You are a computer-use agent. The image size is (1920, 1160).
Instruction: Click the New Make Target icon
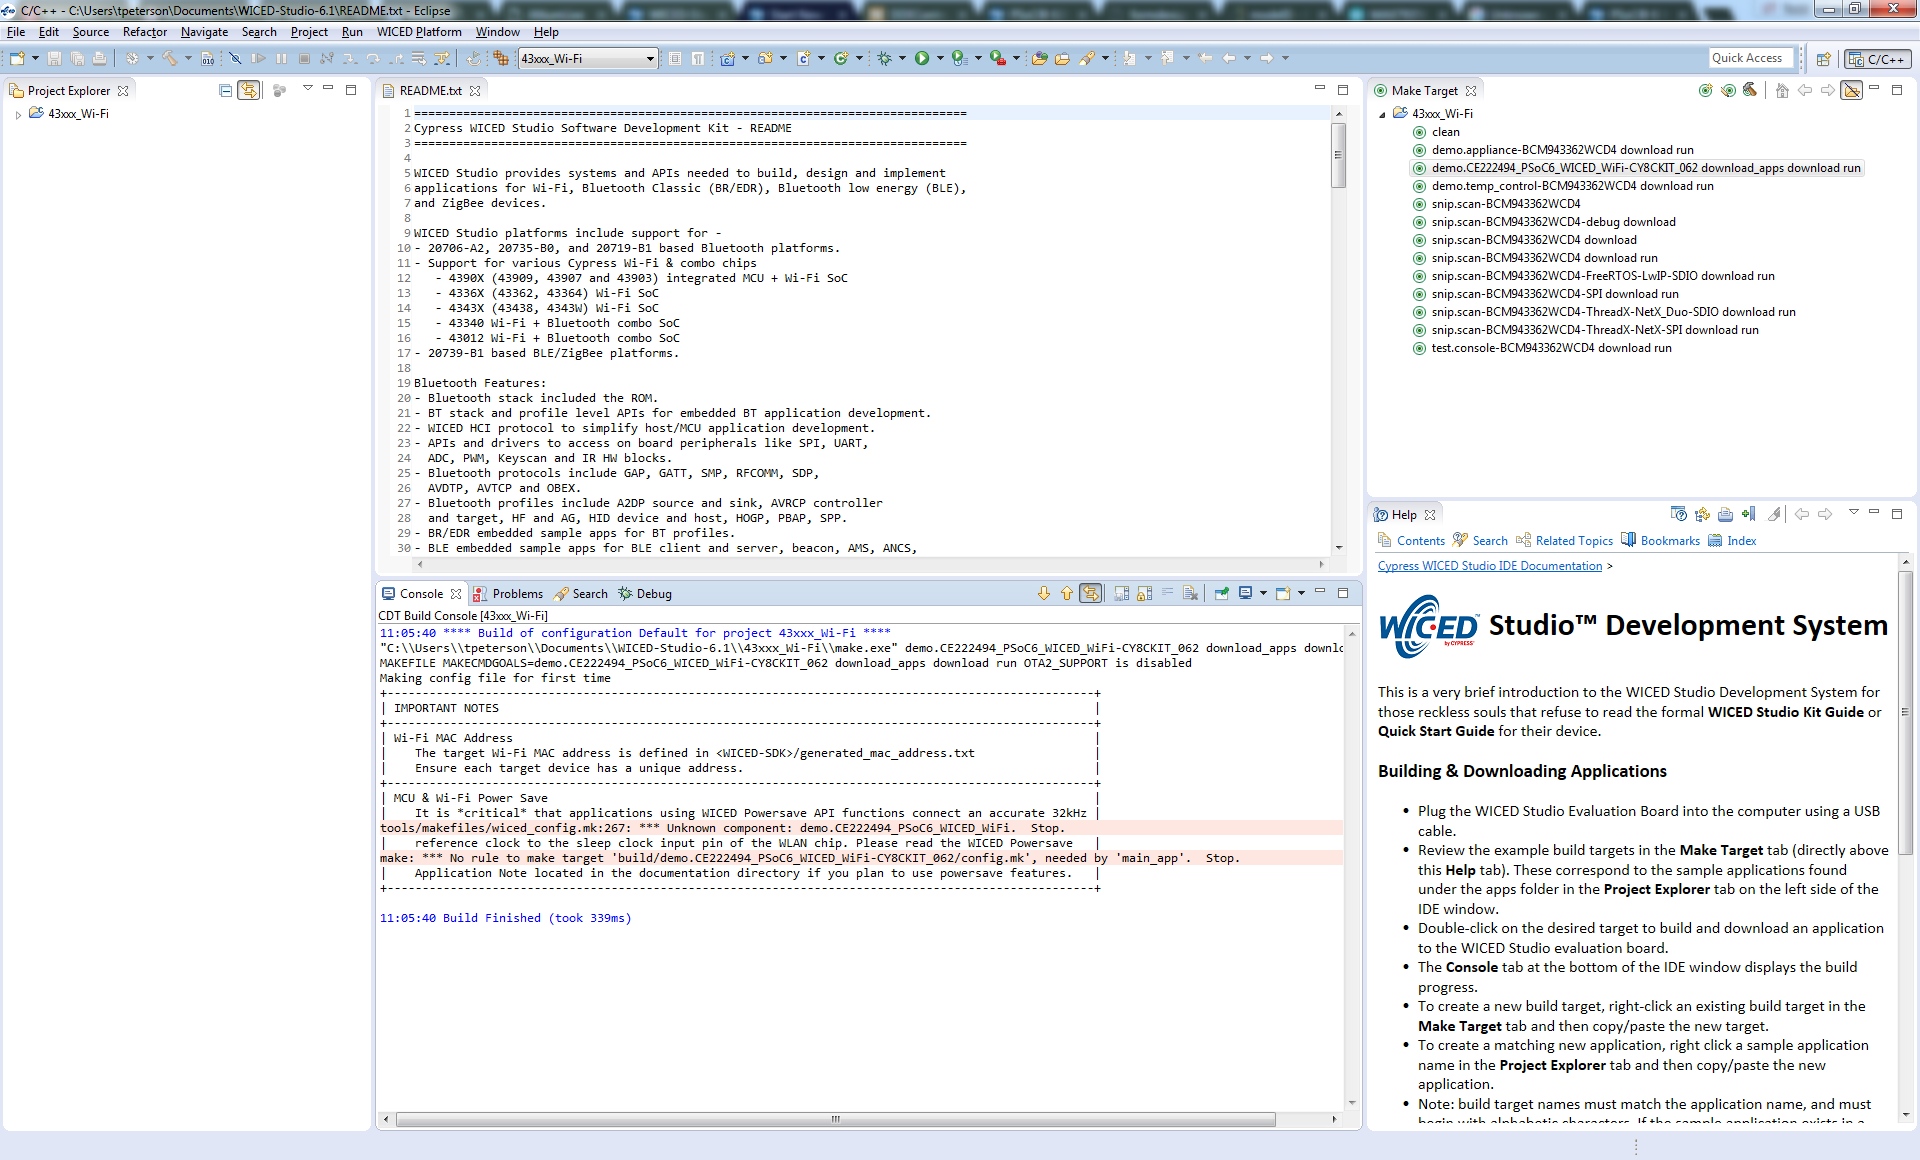pyautogui.click(x=1705, y=91)
